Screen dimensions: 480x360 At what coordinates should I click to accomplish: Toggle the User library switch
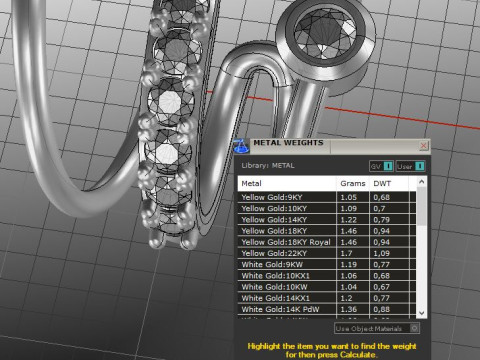410,166
